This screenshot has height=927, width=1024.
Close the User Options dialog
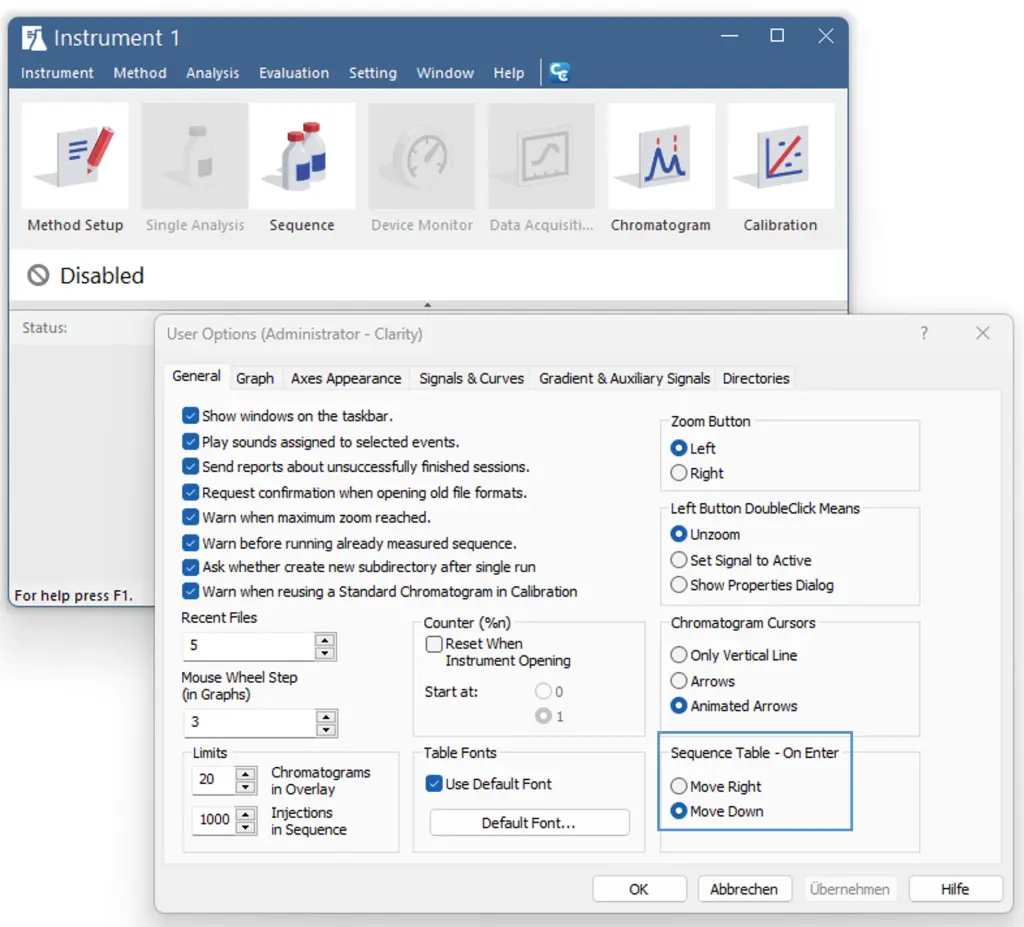coord(982,333)
